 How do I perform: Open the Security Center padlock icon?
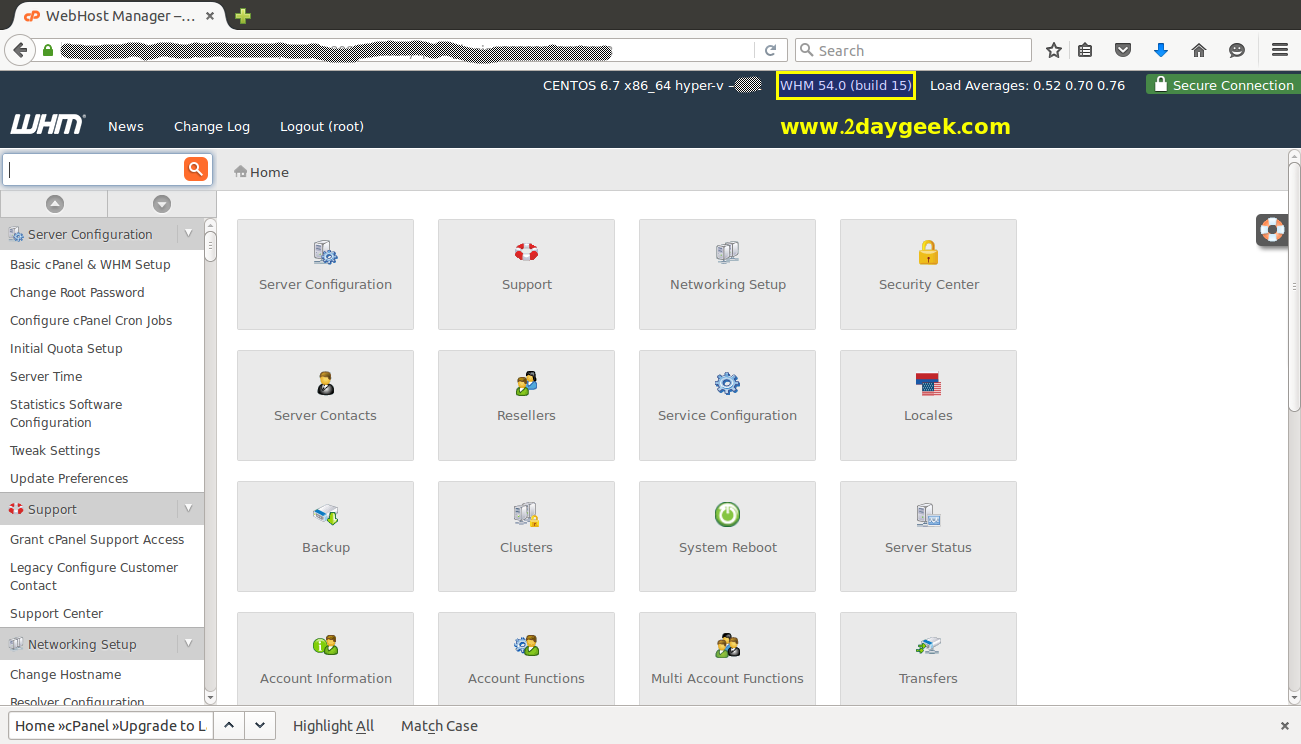pos(928,252)
